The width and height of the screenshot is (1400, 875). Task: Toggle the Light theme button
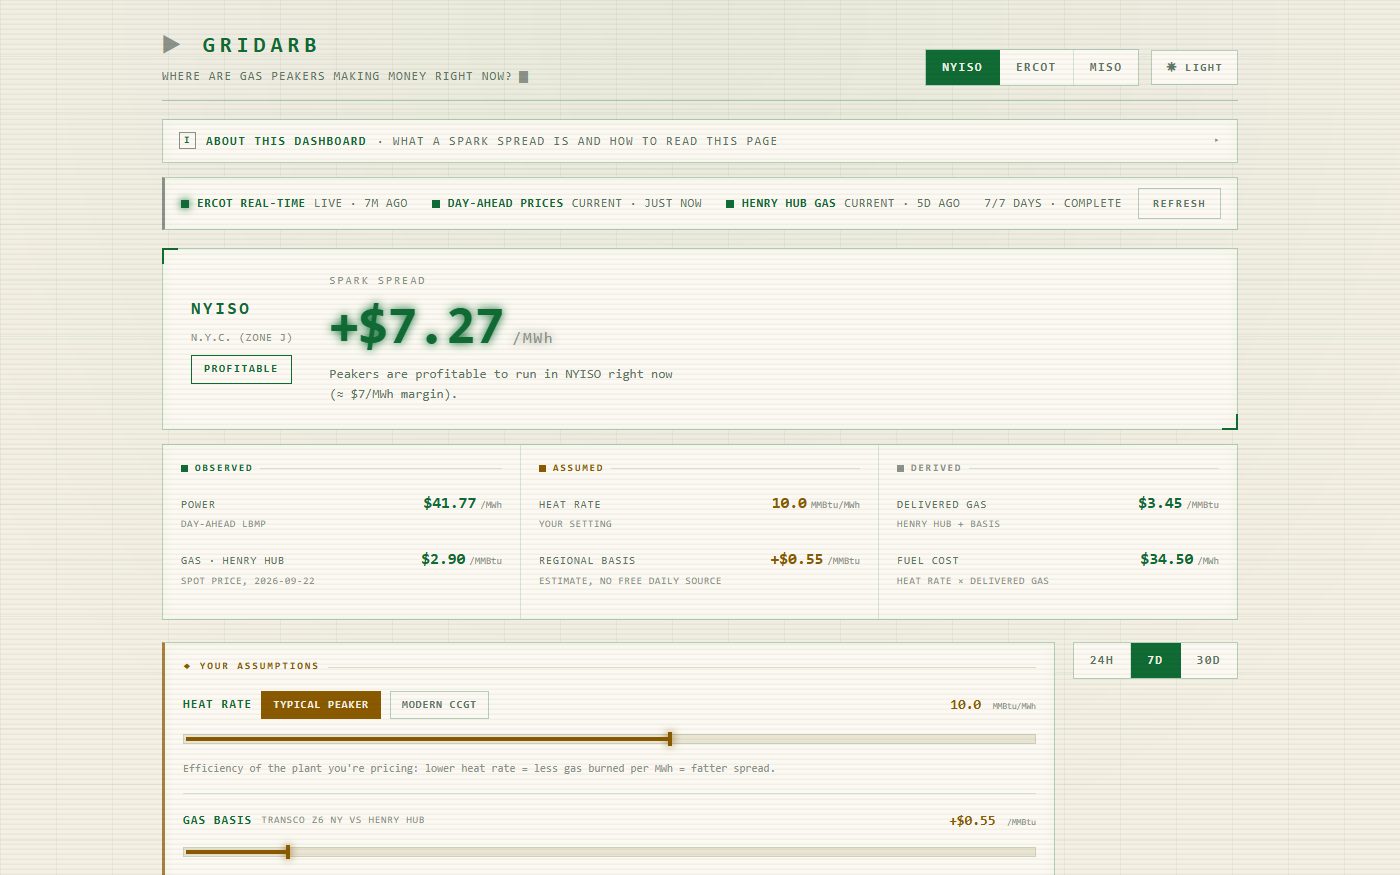[1194, 67]
